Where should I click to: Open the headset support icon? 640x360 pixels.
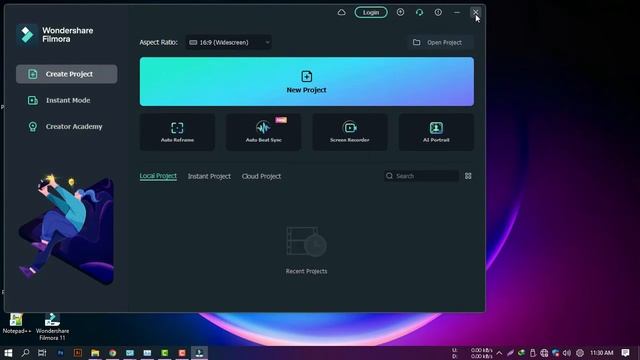(419, 12)
